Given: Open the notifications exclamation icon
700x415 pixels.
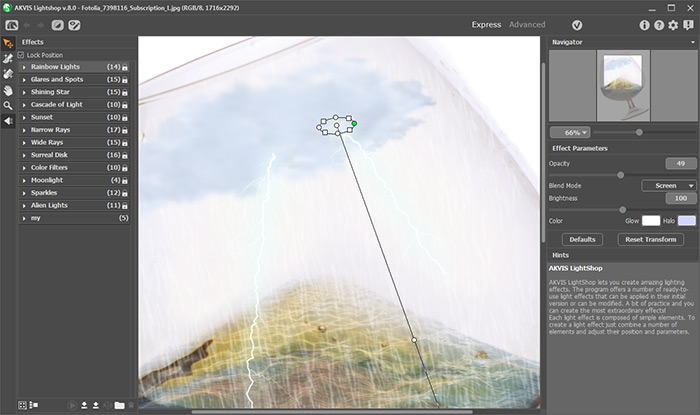Looking at the screenshot, I should point(688,25).
